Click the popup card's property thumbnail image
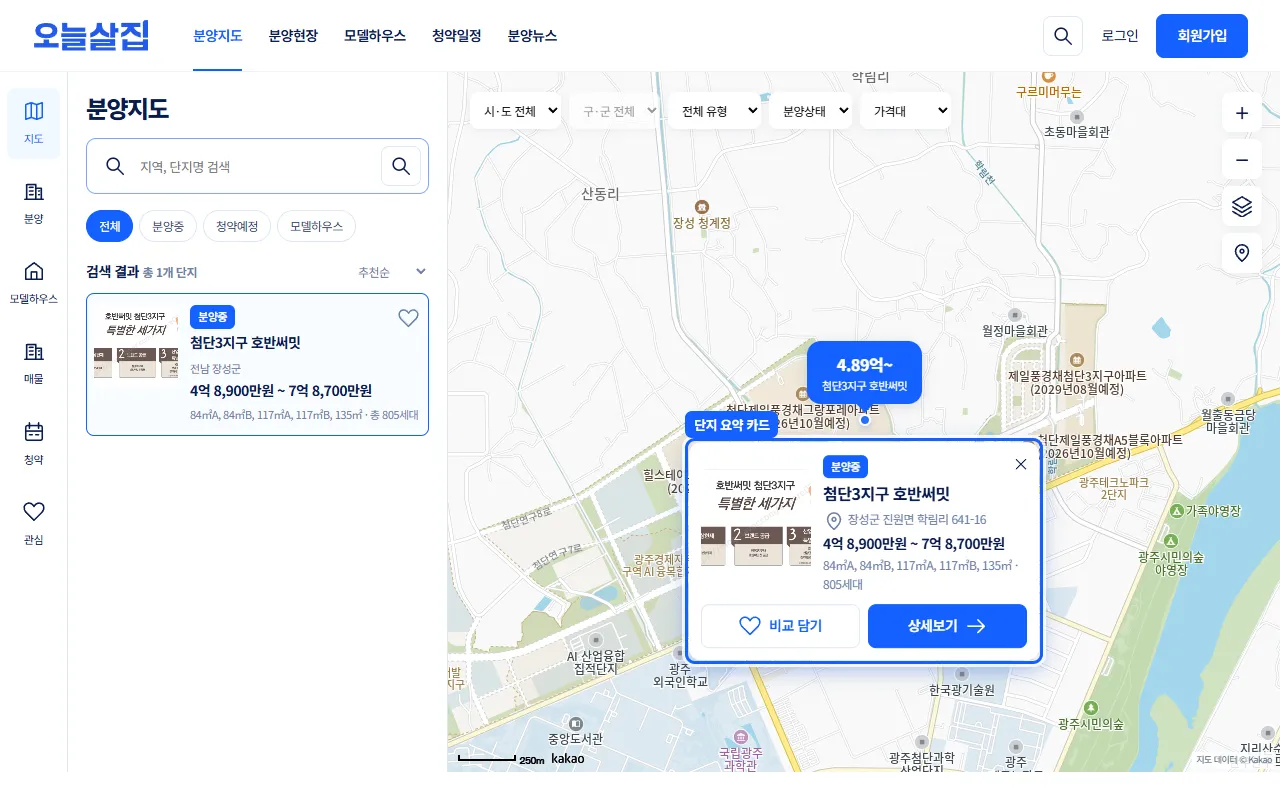Screen dimensions: 1280x800 point(755,520)
